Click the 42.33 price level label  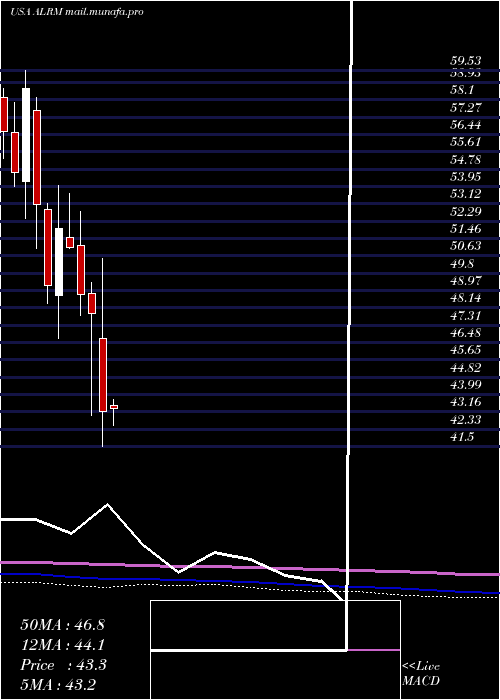pos(465,419)
